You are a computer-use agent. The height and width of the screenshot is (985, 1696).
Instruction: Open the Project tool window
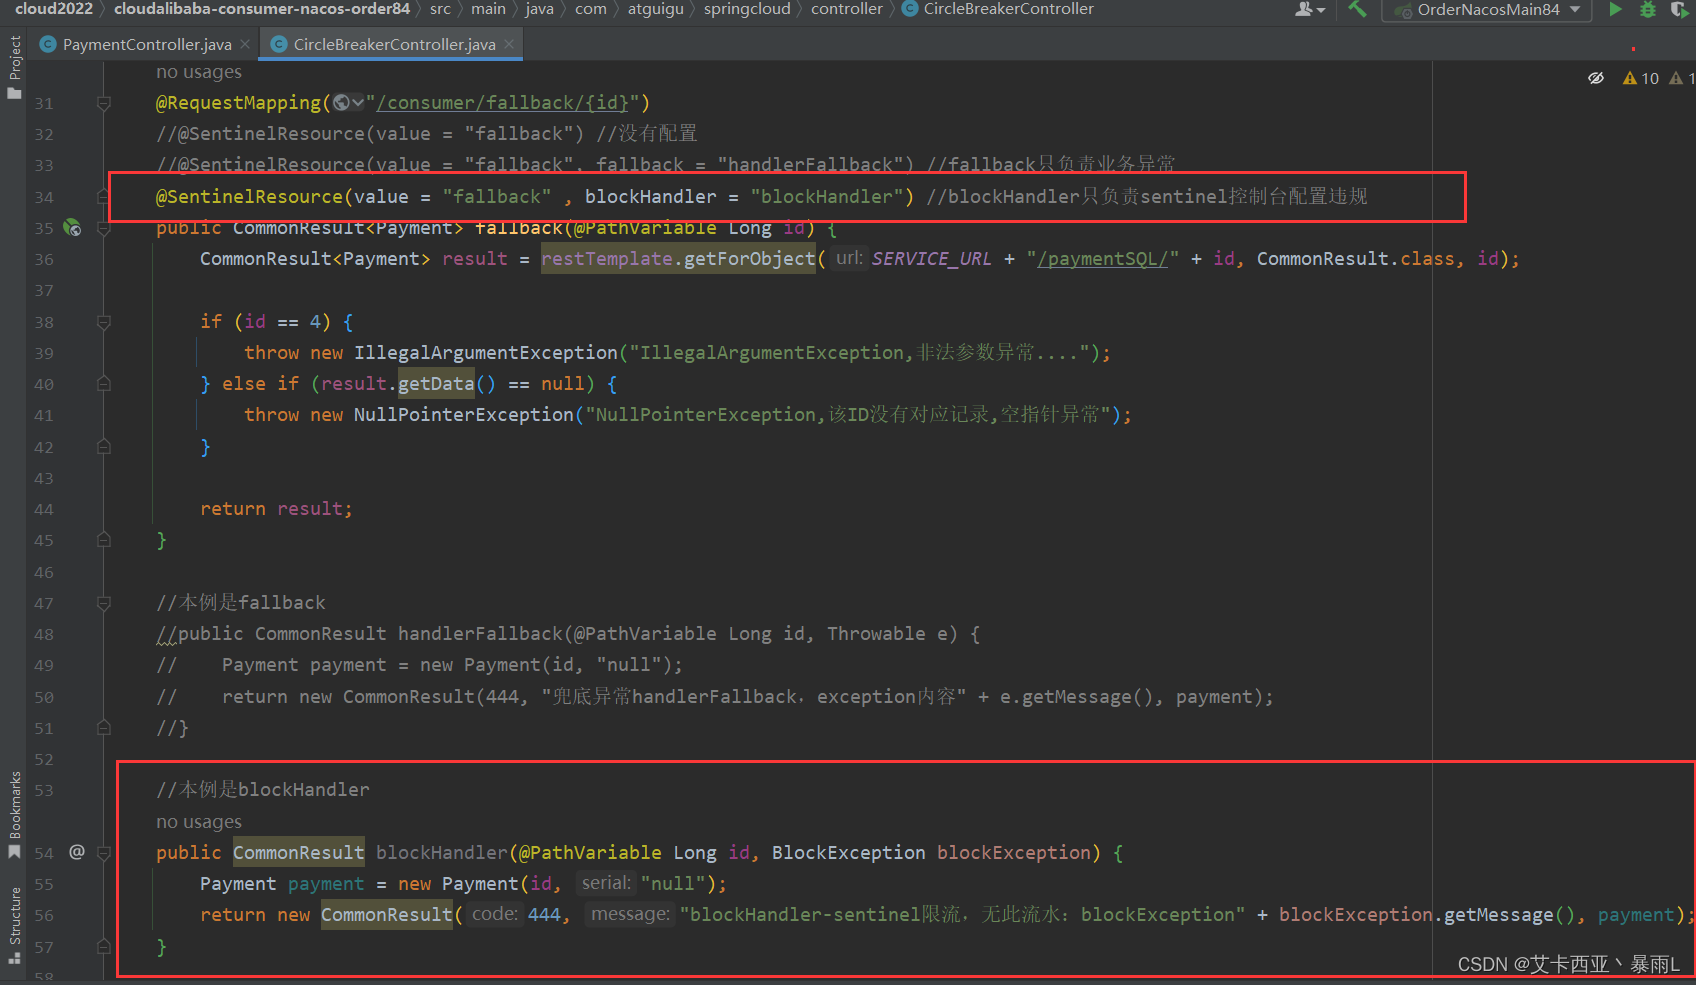click(x=14, y=67)
